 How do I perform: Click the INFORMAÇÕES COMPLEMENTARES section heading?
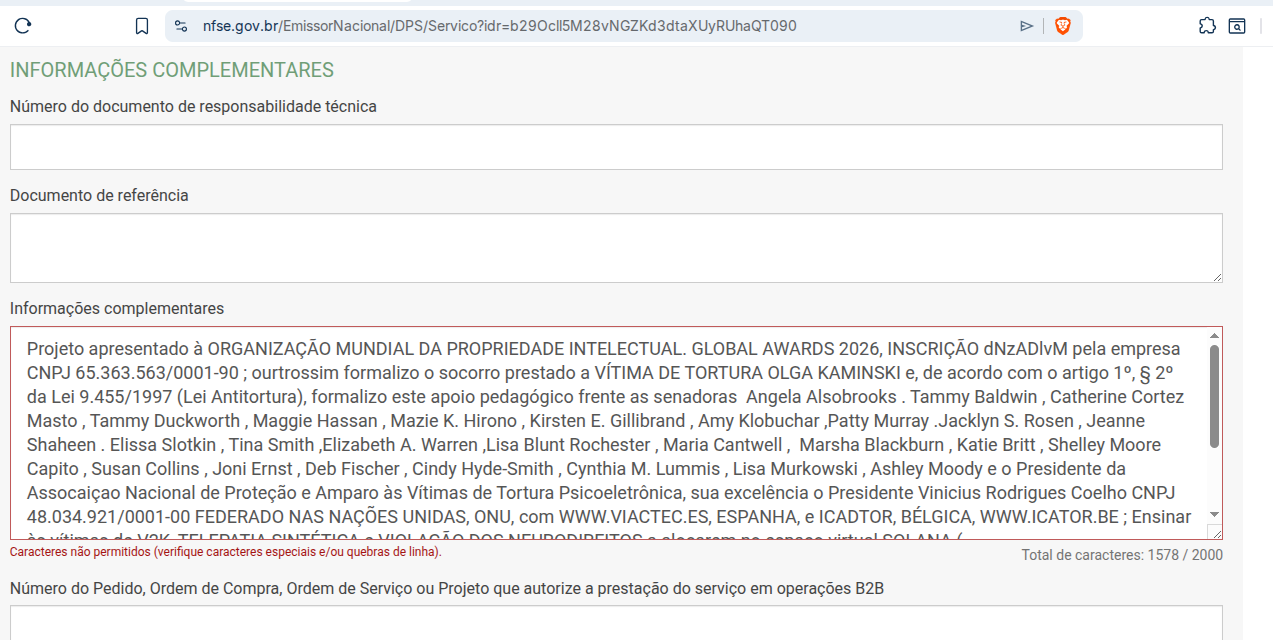[x=172, y=70]
